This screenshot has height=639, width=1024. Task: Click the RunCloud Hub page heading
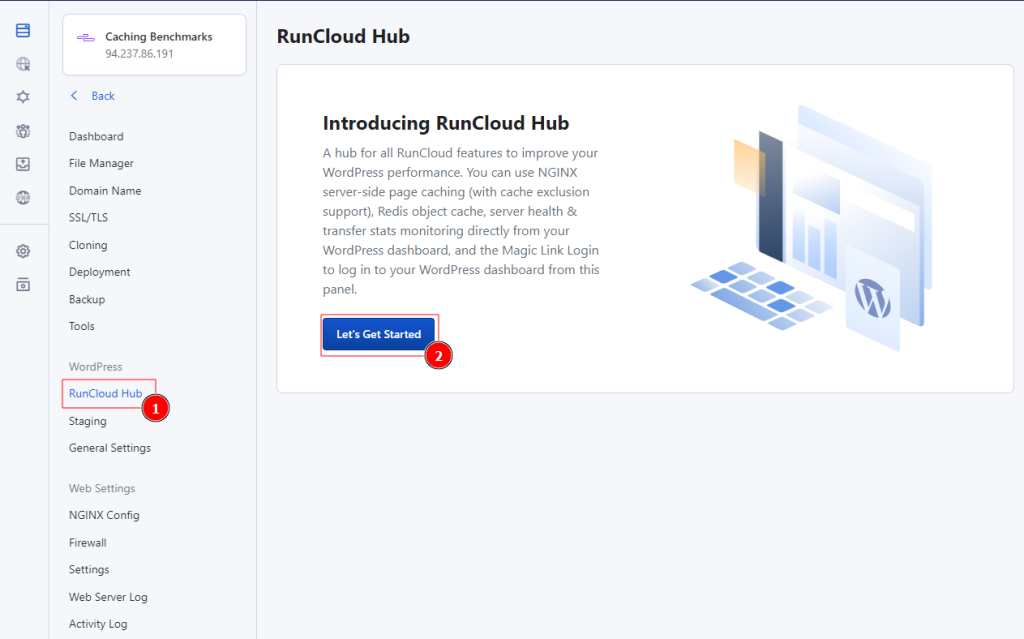(x=343, y=36)
